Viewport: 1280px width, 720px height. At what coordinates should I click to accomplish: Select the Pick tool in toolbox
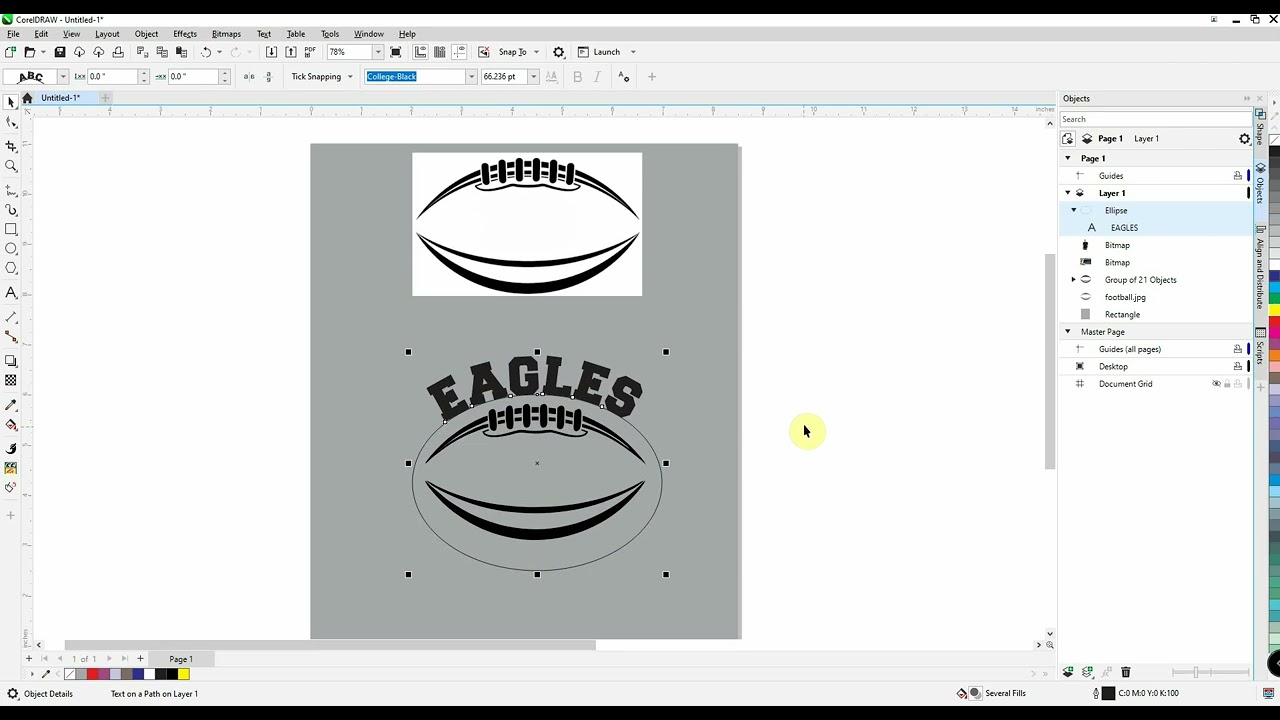click(x=11, y=103)
